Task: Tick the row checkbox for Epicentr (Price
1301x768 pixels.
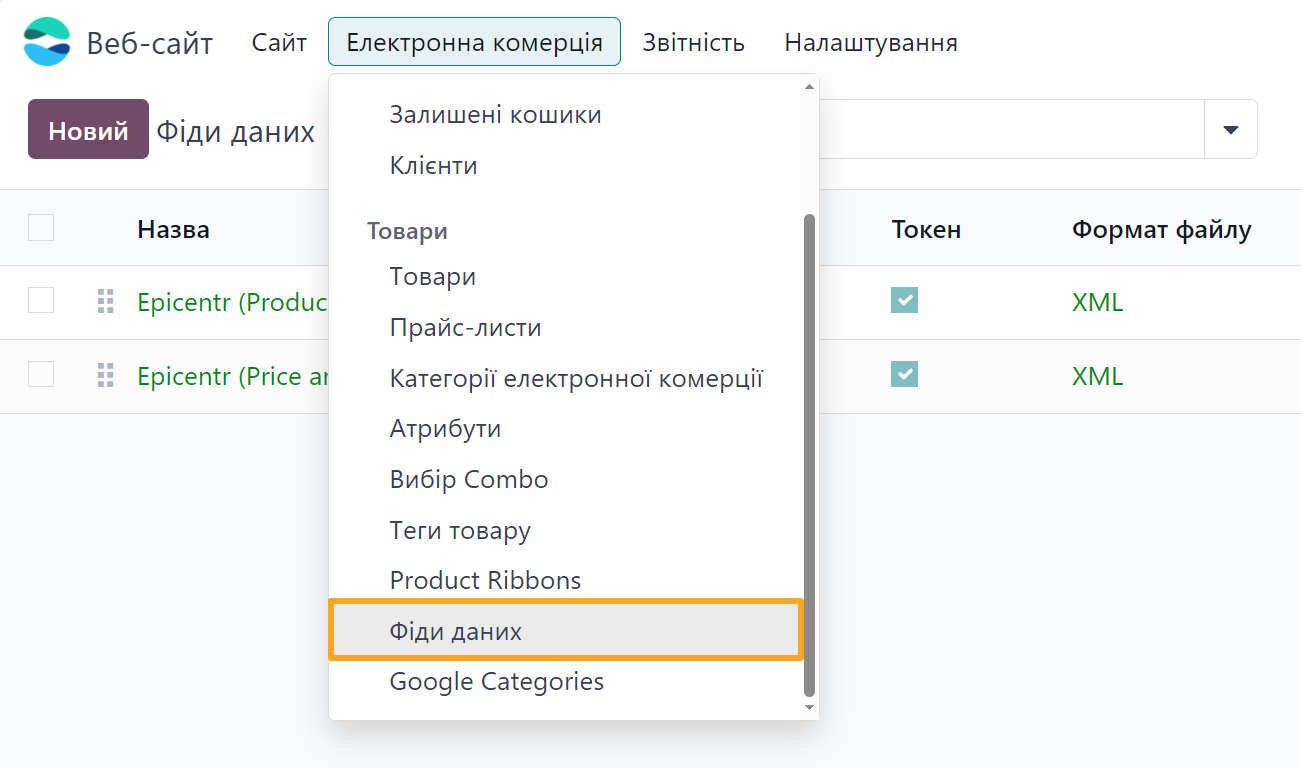Action: point(41,374)
